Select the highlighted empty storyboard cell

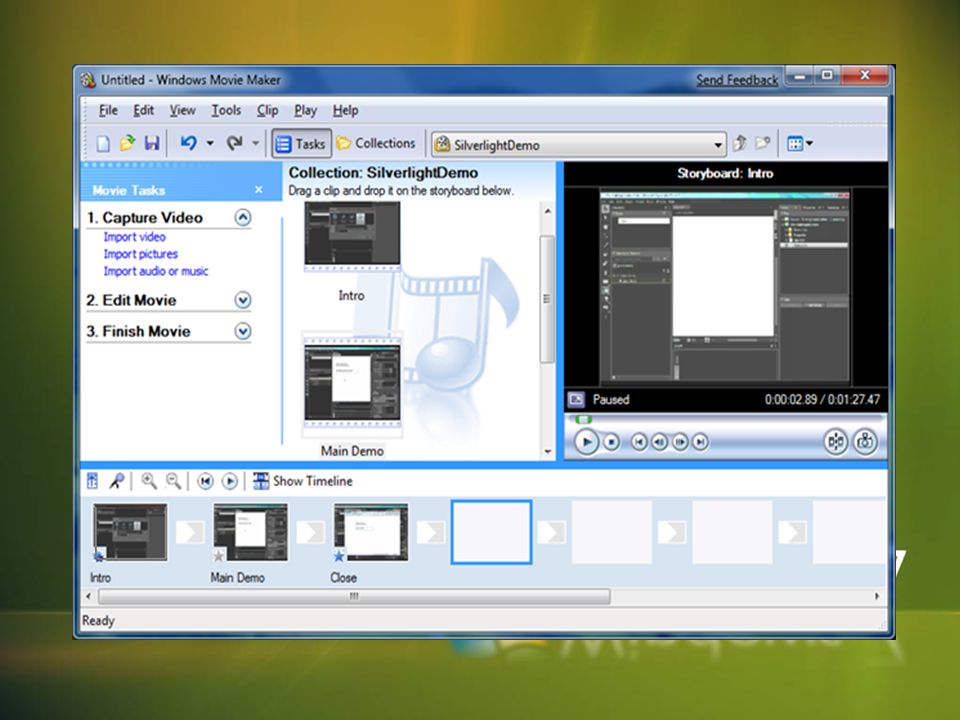tap(491, 532)
